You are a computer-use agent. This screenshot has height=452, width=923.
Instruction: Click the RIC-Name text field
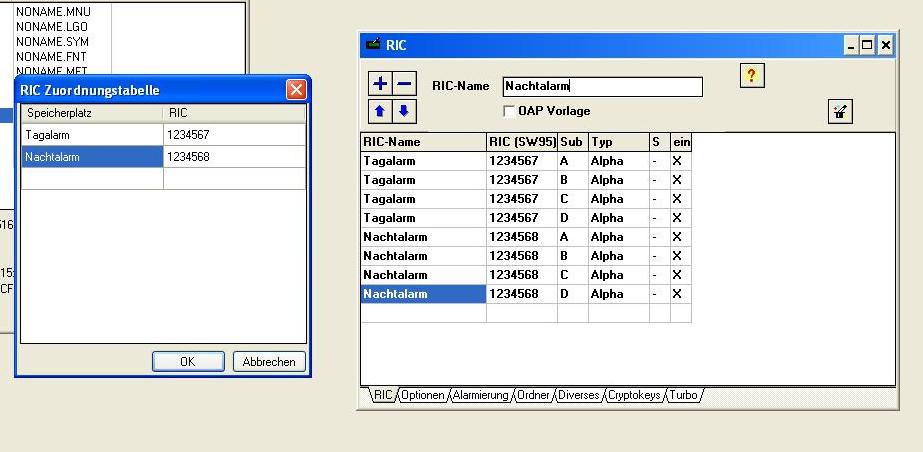pos(602,87)
